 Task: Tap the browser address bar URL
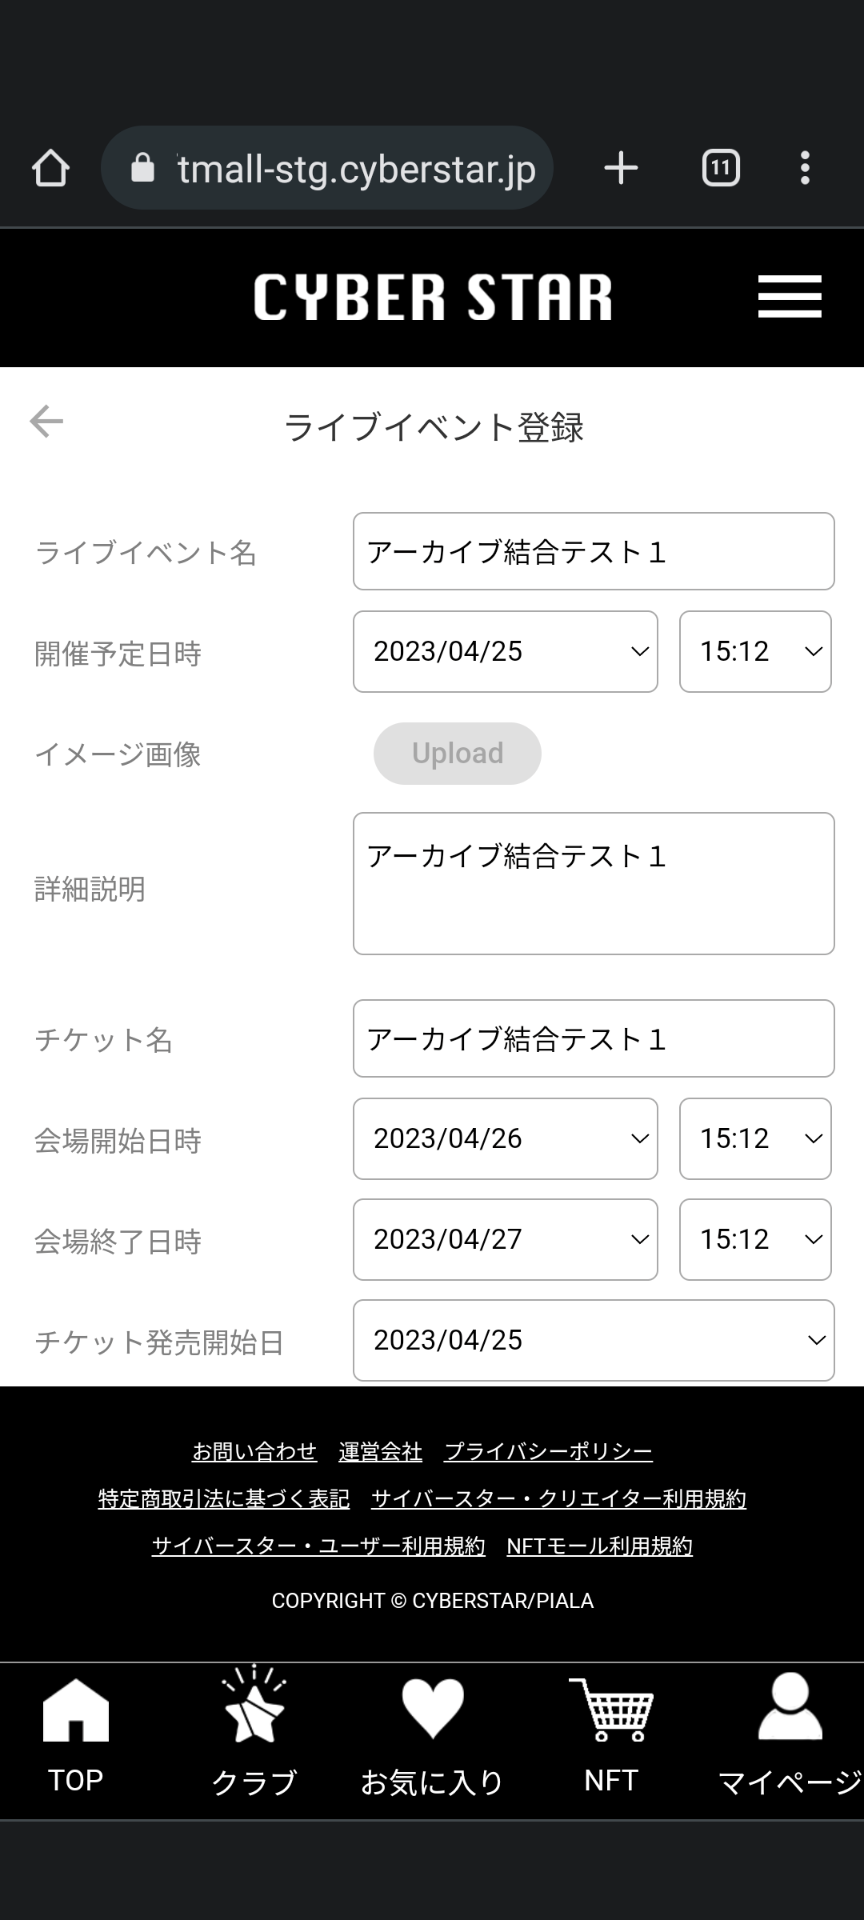(356, 169)
